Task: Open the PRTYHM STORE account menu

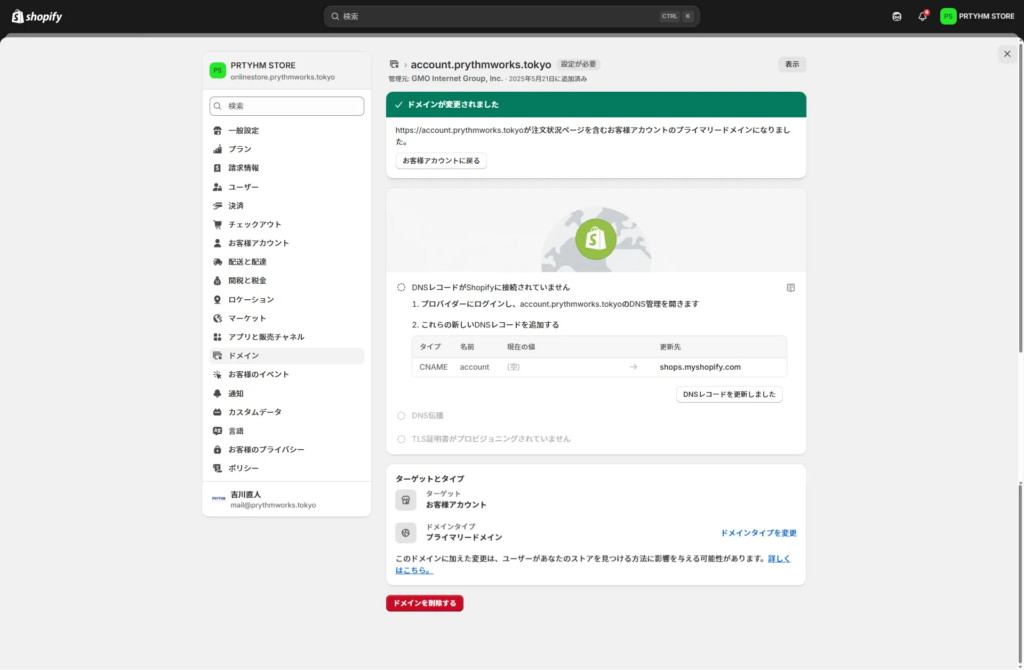Action: pos(978,16)
